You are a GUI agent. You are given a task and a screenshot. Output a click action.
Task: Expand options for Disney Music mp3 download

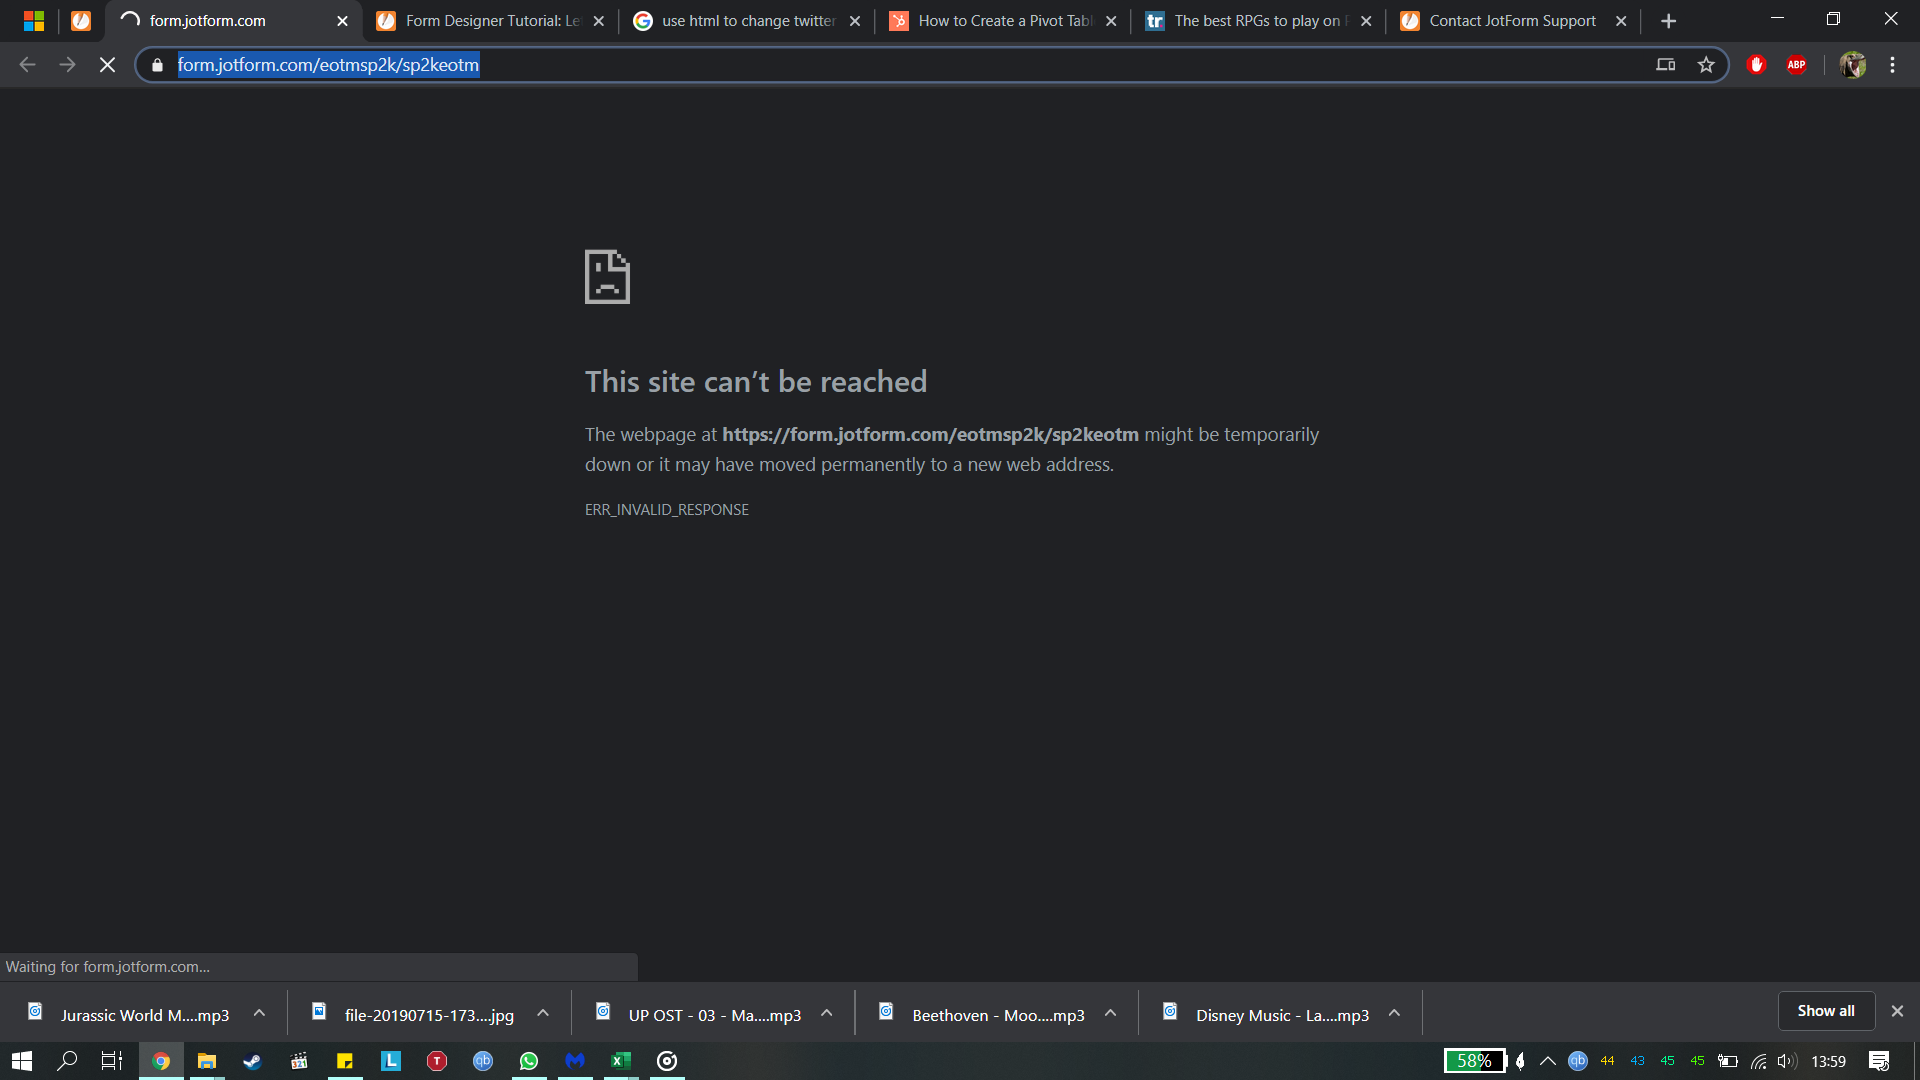[1394, 1013]
